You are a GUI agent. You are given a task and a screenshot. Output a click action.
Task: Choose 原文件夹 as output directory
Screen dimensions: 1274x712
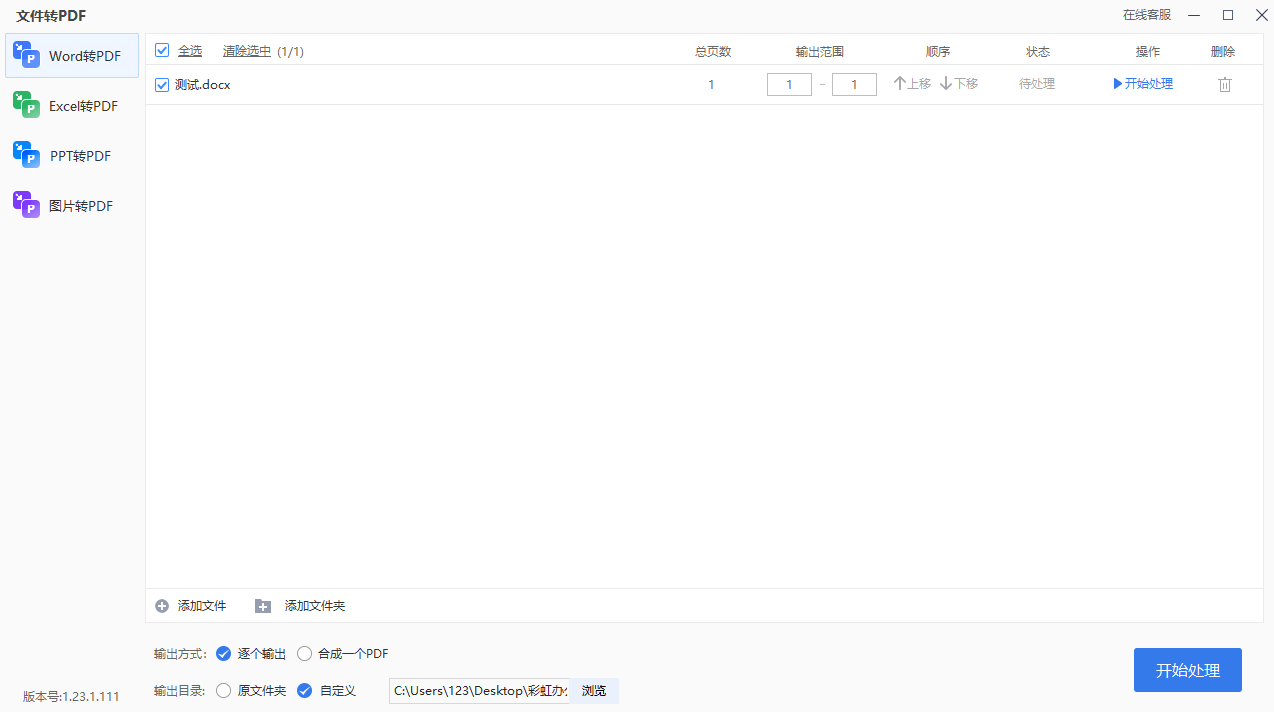[x=223, y=690]
